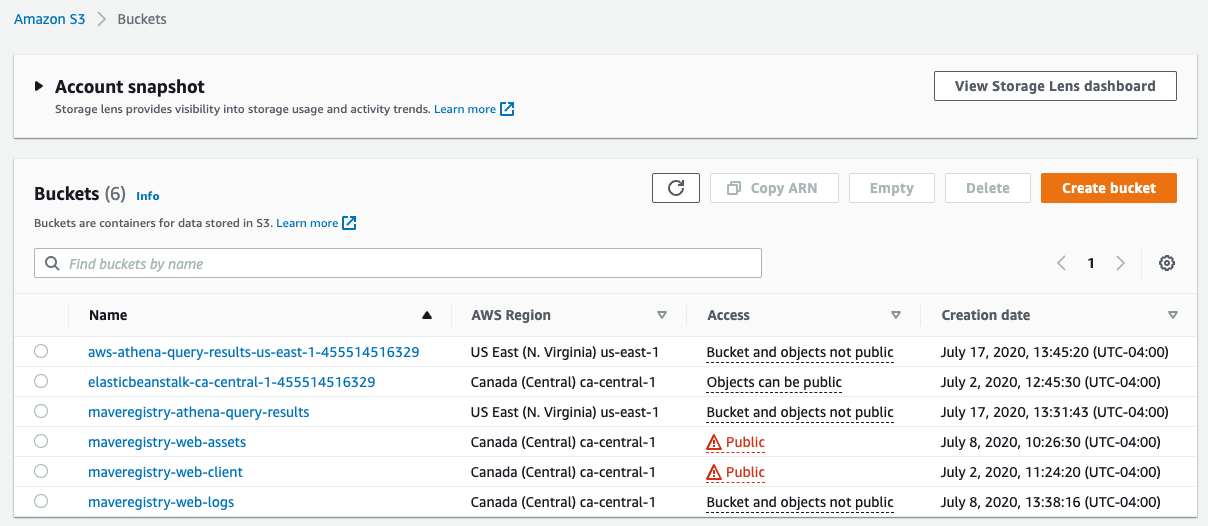Sort by Access column arrow
This screenshot has height=526, width=1208.
[x=895, y=315]
